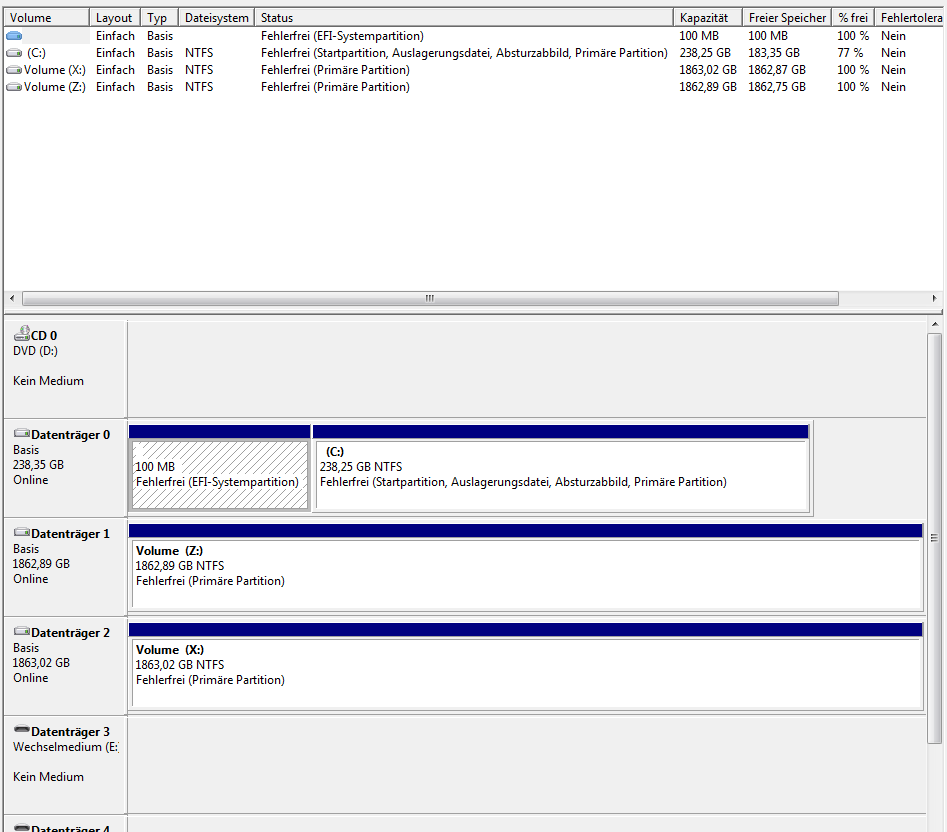Select the (C:) 238,25 GB NTFS partition block
This screenshot has width=947, height=832.
point(561,469)
